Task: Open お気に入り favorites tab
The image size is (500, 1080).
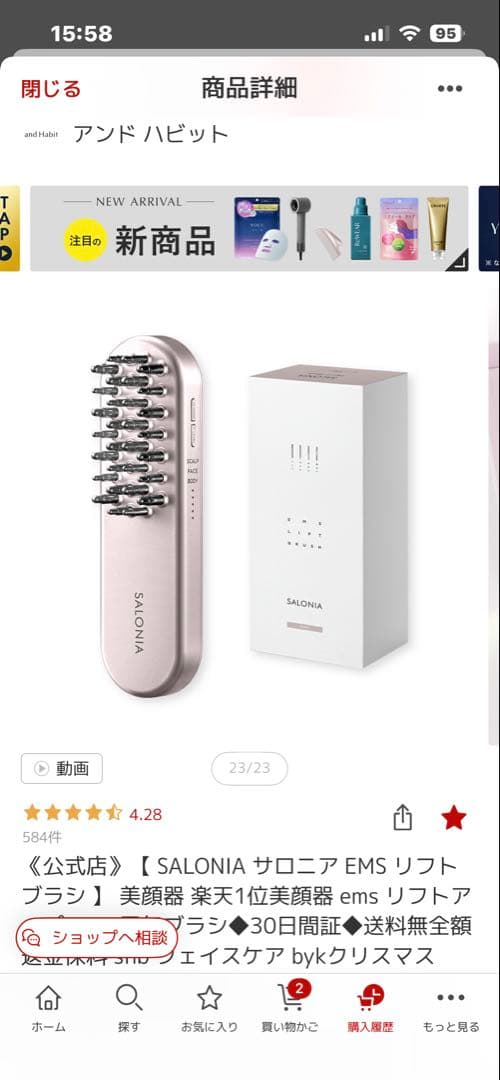Action: (x=209, y=1008)
